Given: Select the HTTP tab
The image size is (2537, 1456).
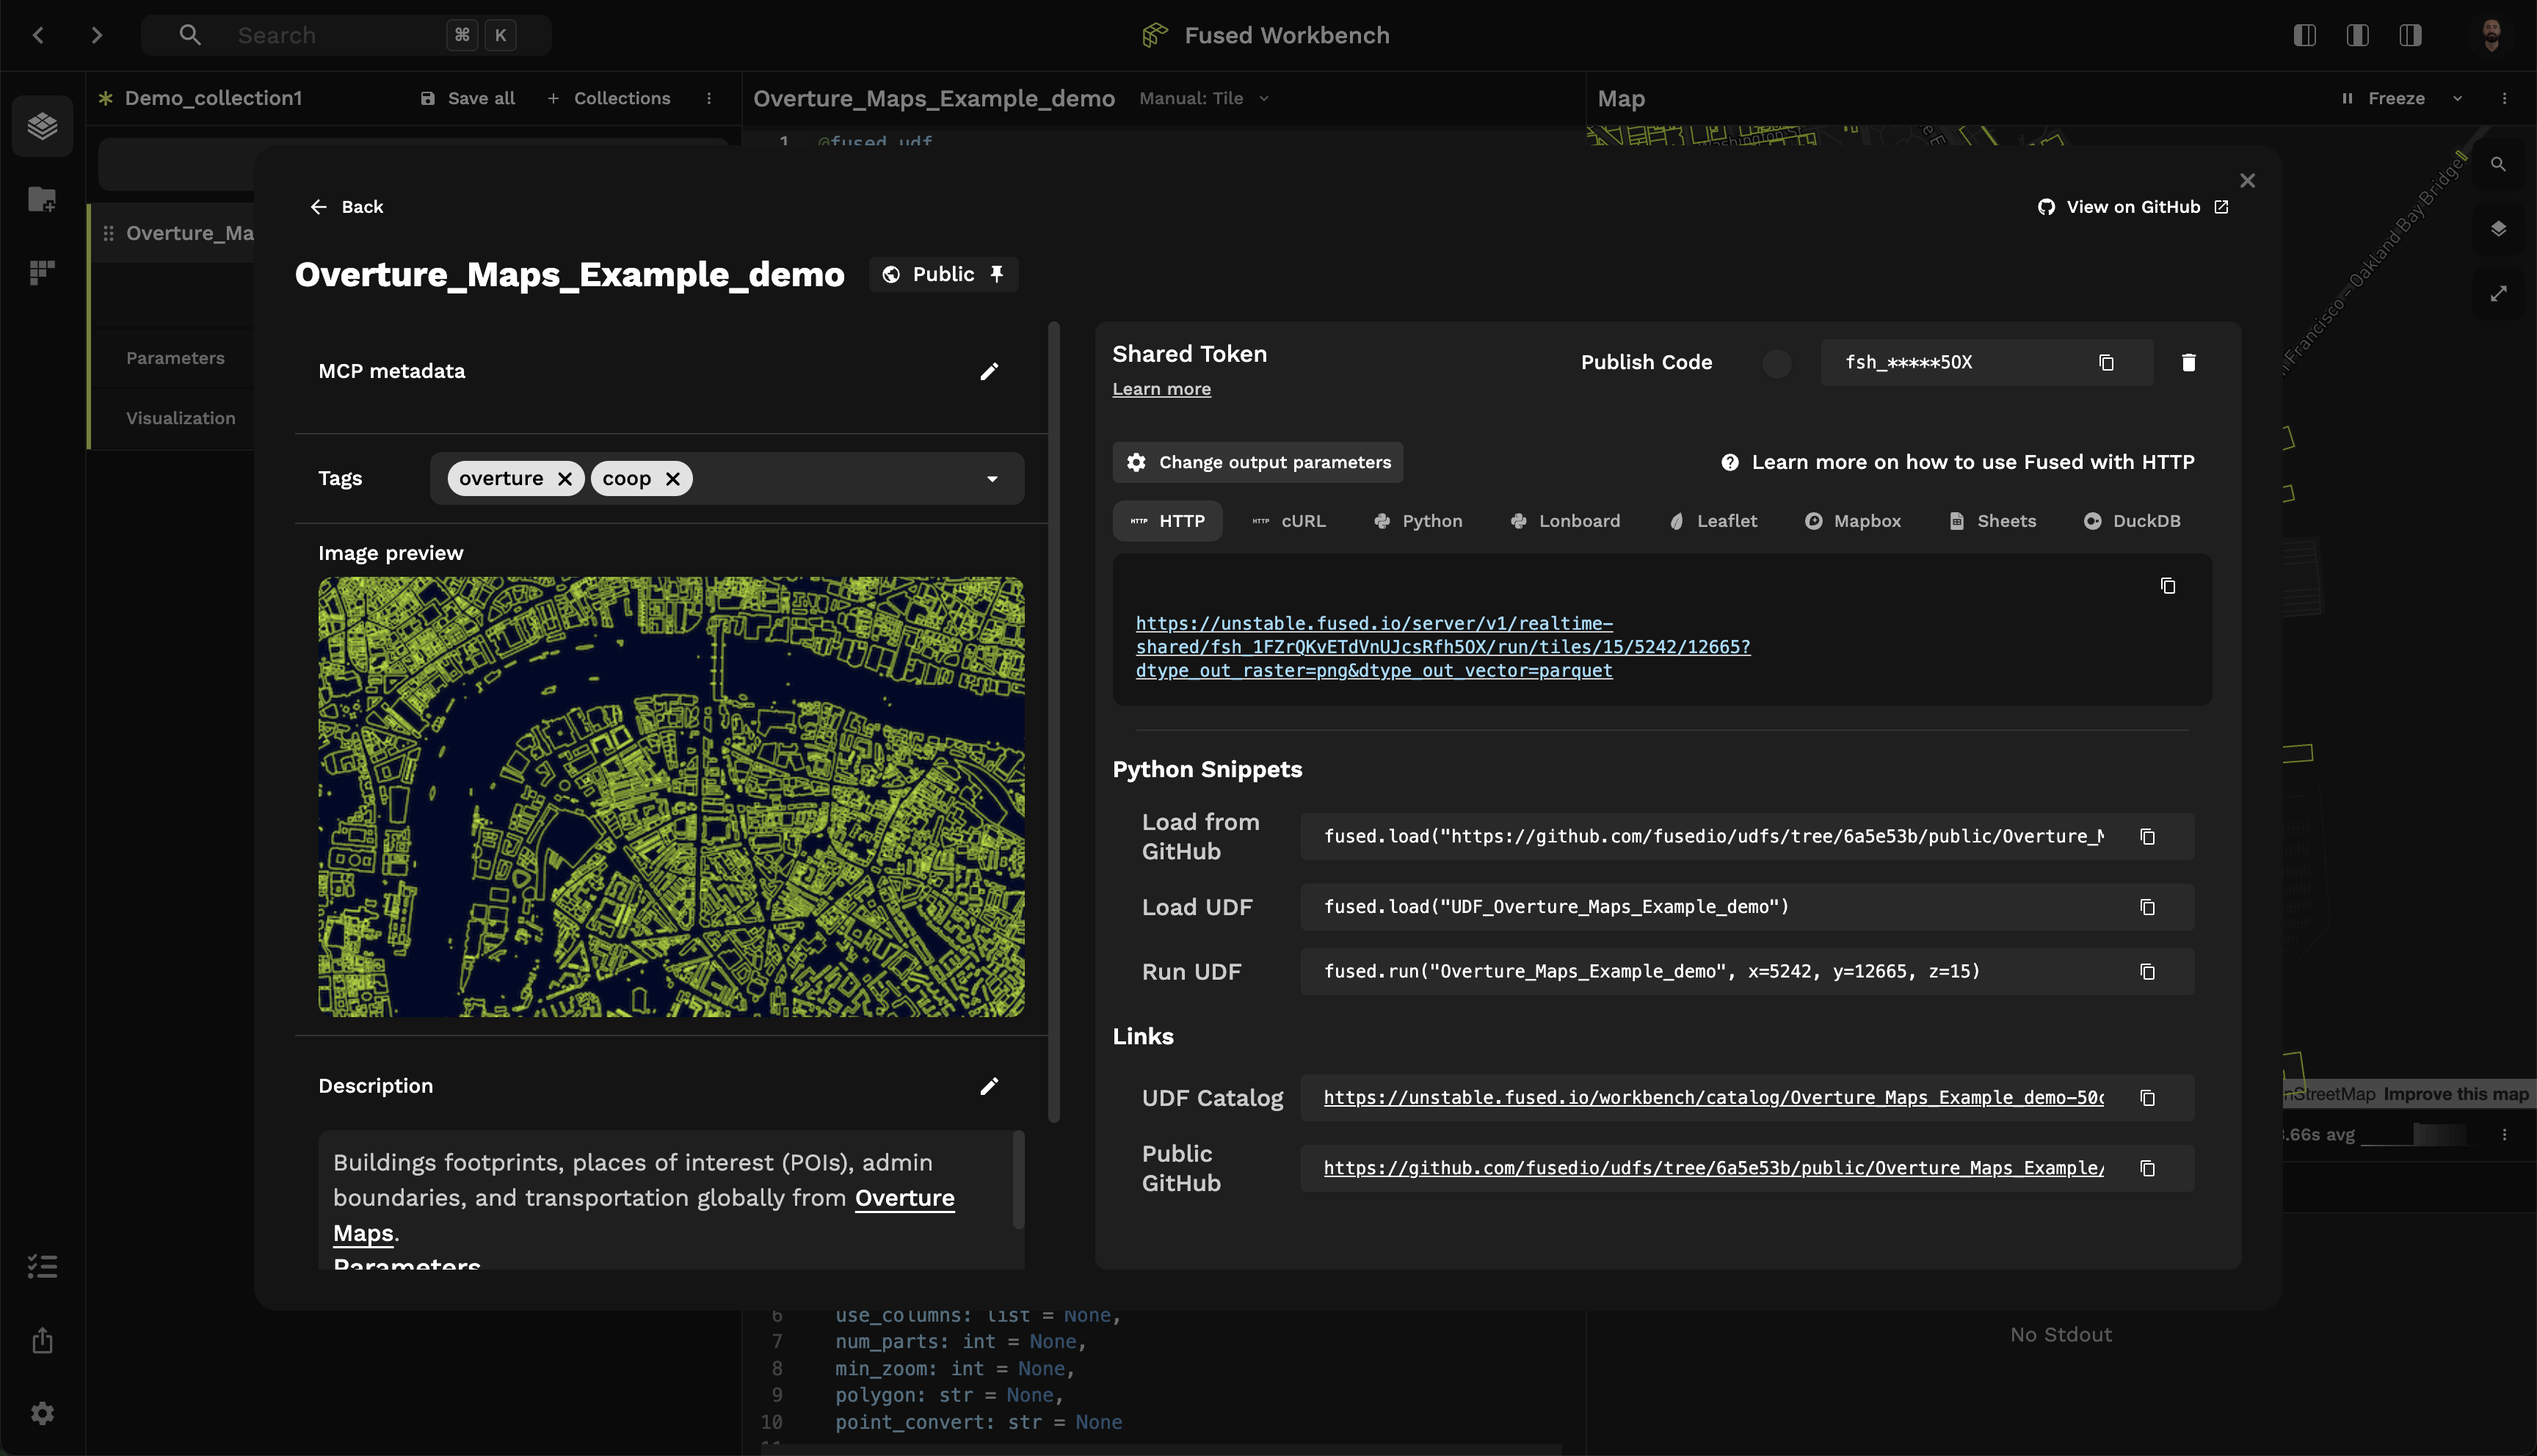Looking at the screenshot, I should point(1167,521).
